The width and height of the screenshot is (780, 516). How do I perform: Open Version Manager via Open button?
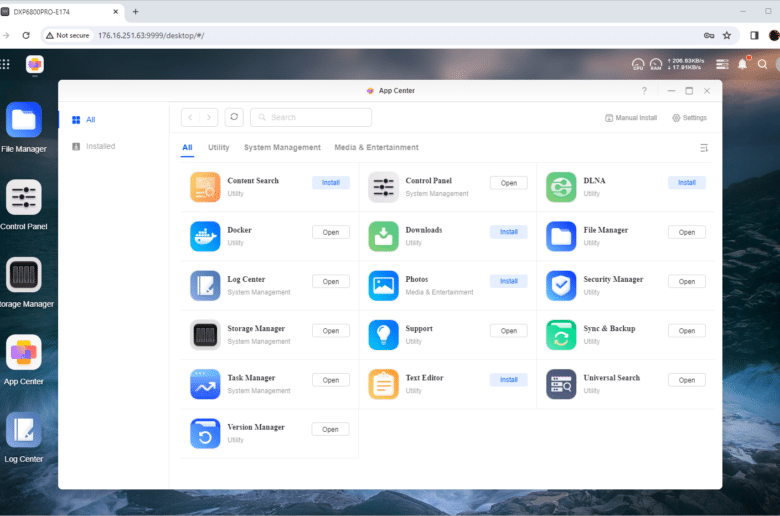[x=330, y=429]
